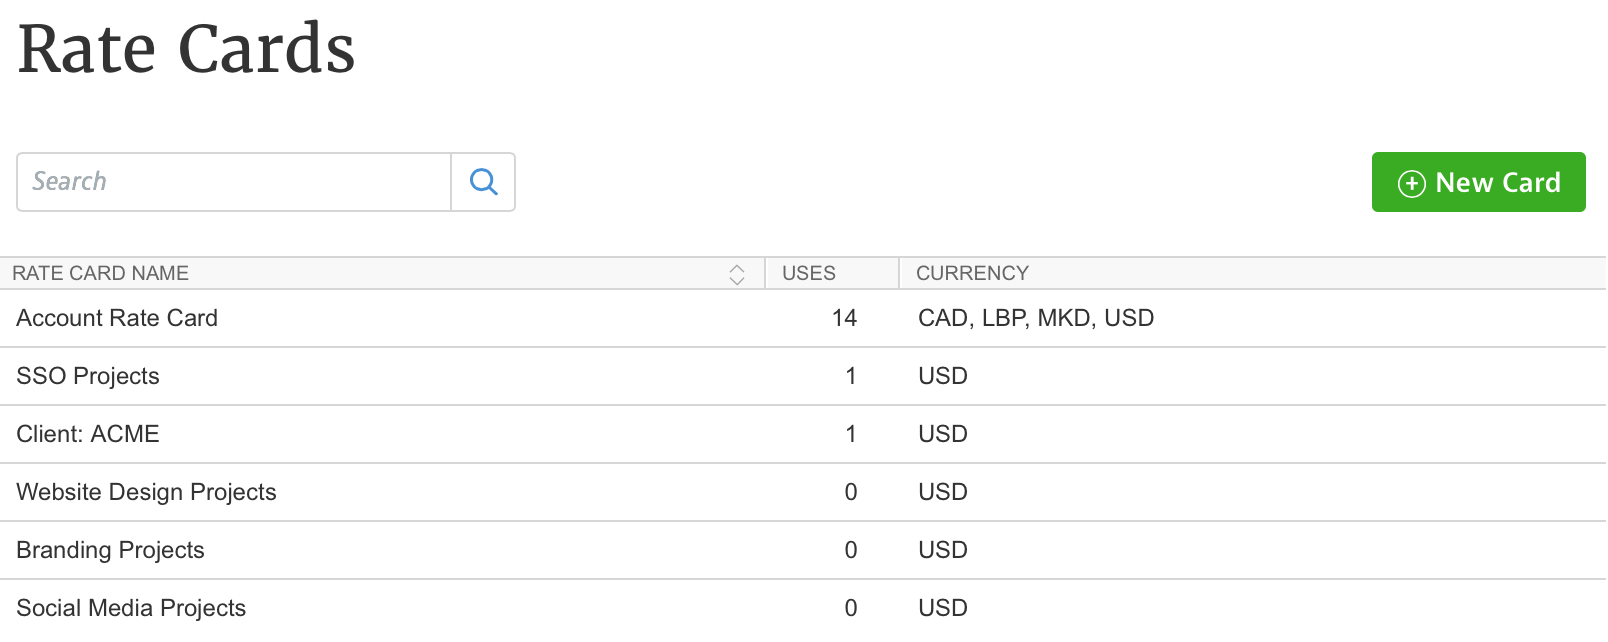Click the uses count for Website Design Projects
Image resolution: width=1608 pixels, height=642 pixels.
click(851, 492)
